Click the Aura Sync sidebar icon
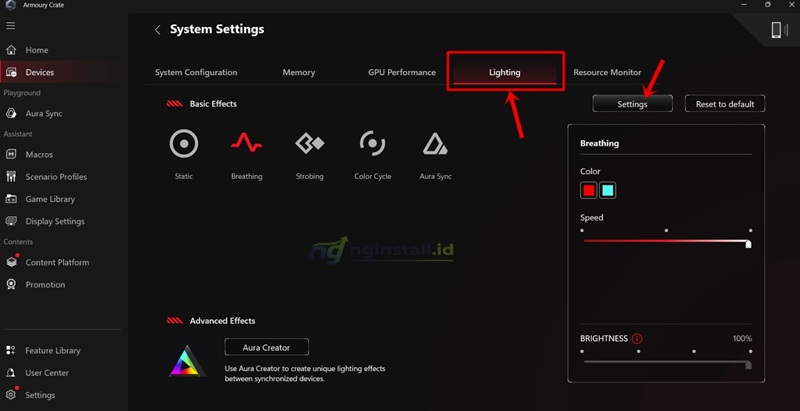The image size is (800, 411). pos(11,113)
